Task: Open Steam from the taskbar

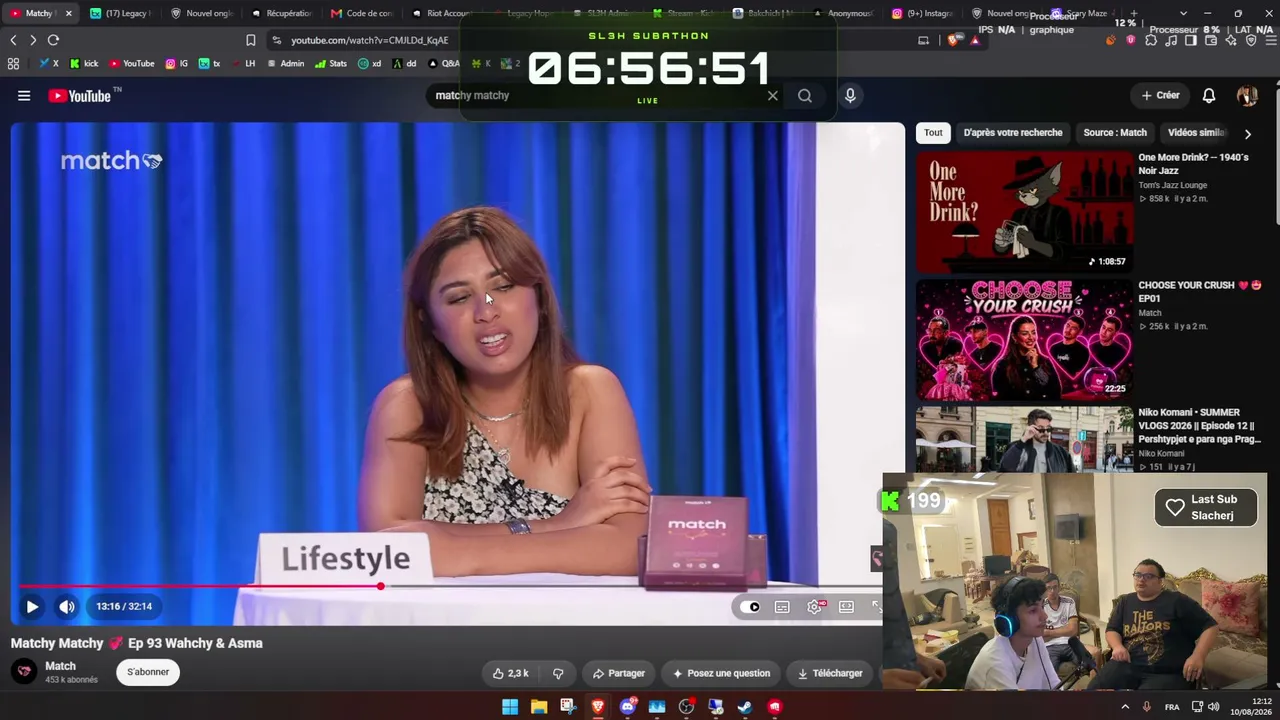Action: (x=745, y=707)
